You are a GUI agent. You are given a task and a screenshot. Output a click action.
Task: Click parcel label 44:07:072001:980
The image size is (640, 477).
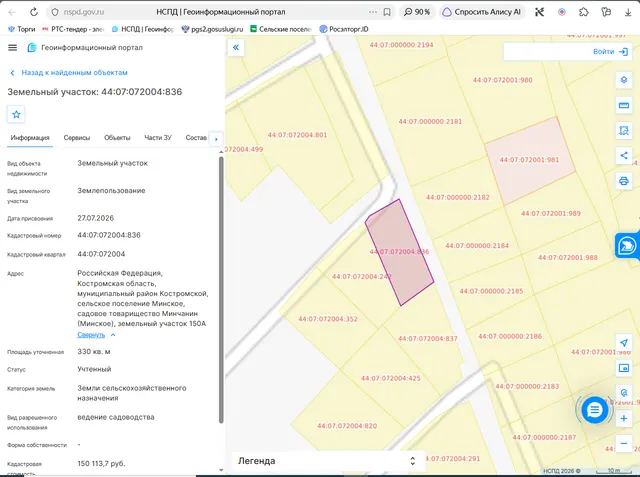click(x=502, y=80)
